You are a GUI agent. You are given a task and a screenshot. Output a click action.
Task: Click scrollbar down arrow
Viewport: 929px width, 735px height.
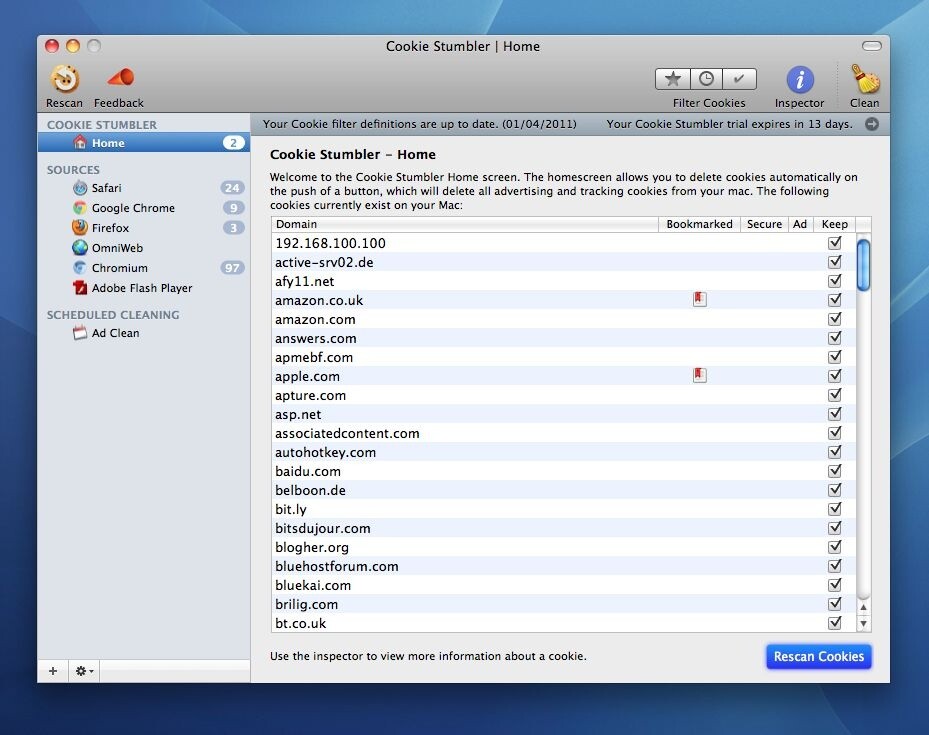pos(863,623)
